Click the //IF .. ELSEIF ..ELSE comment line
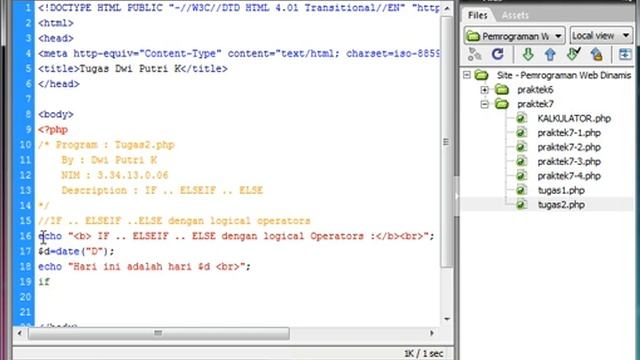The image size is (640, 360). pyautogui.click(x=174, y=221)
